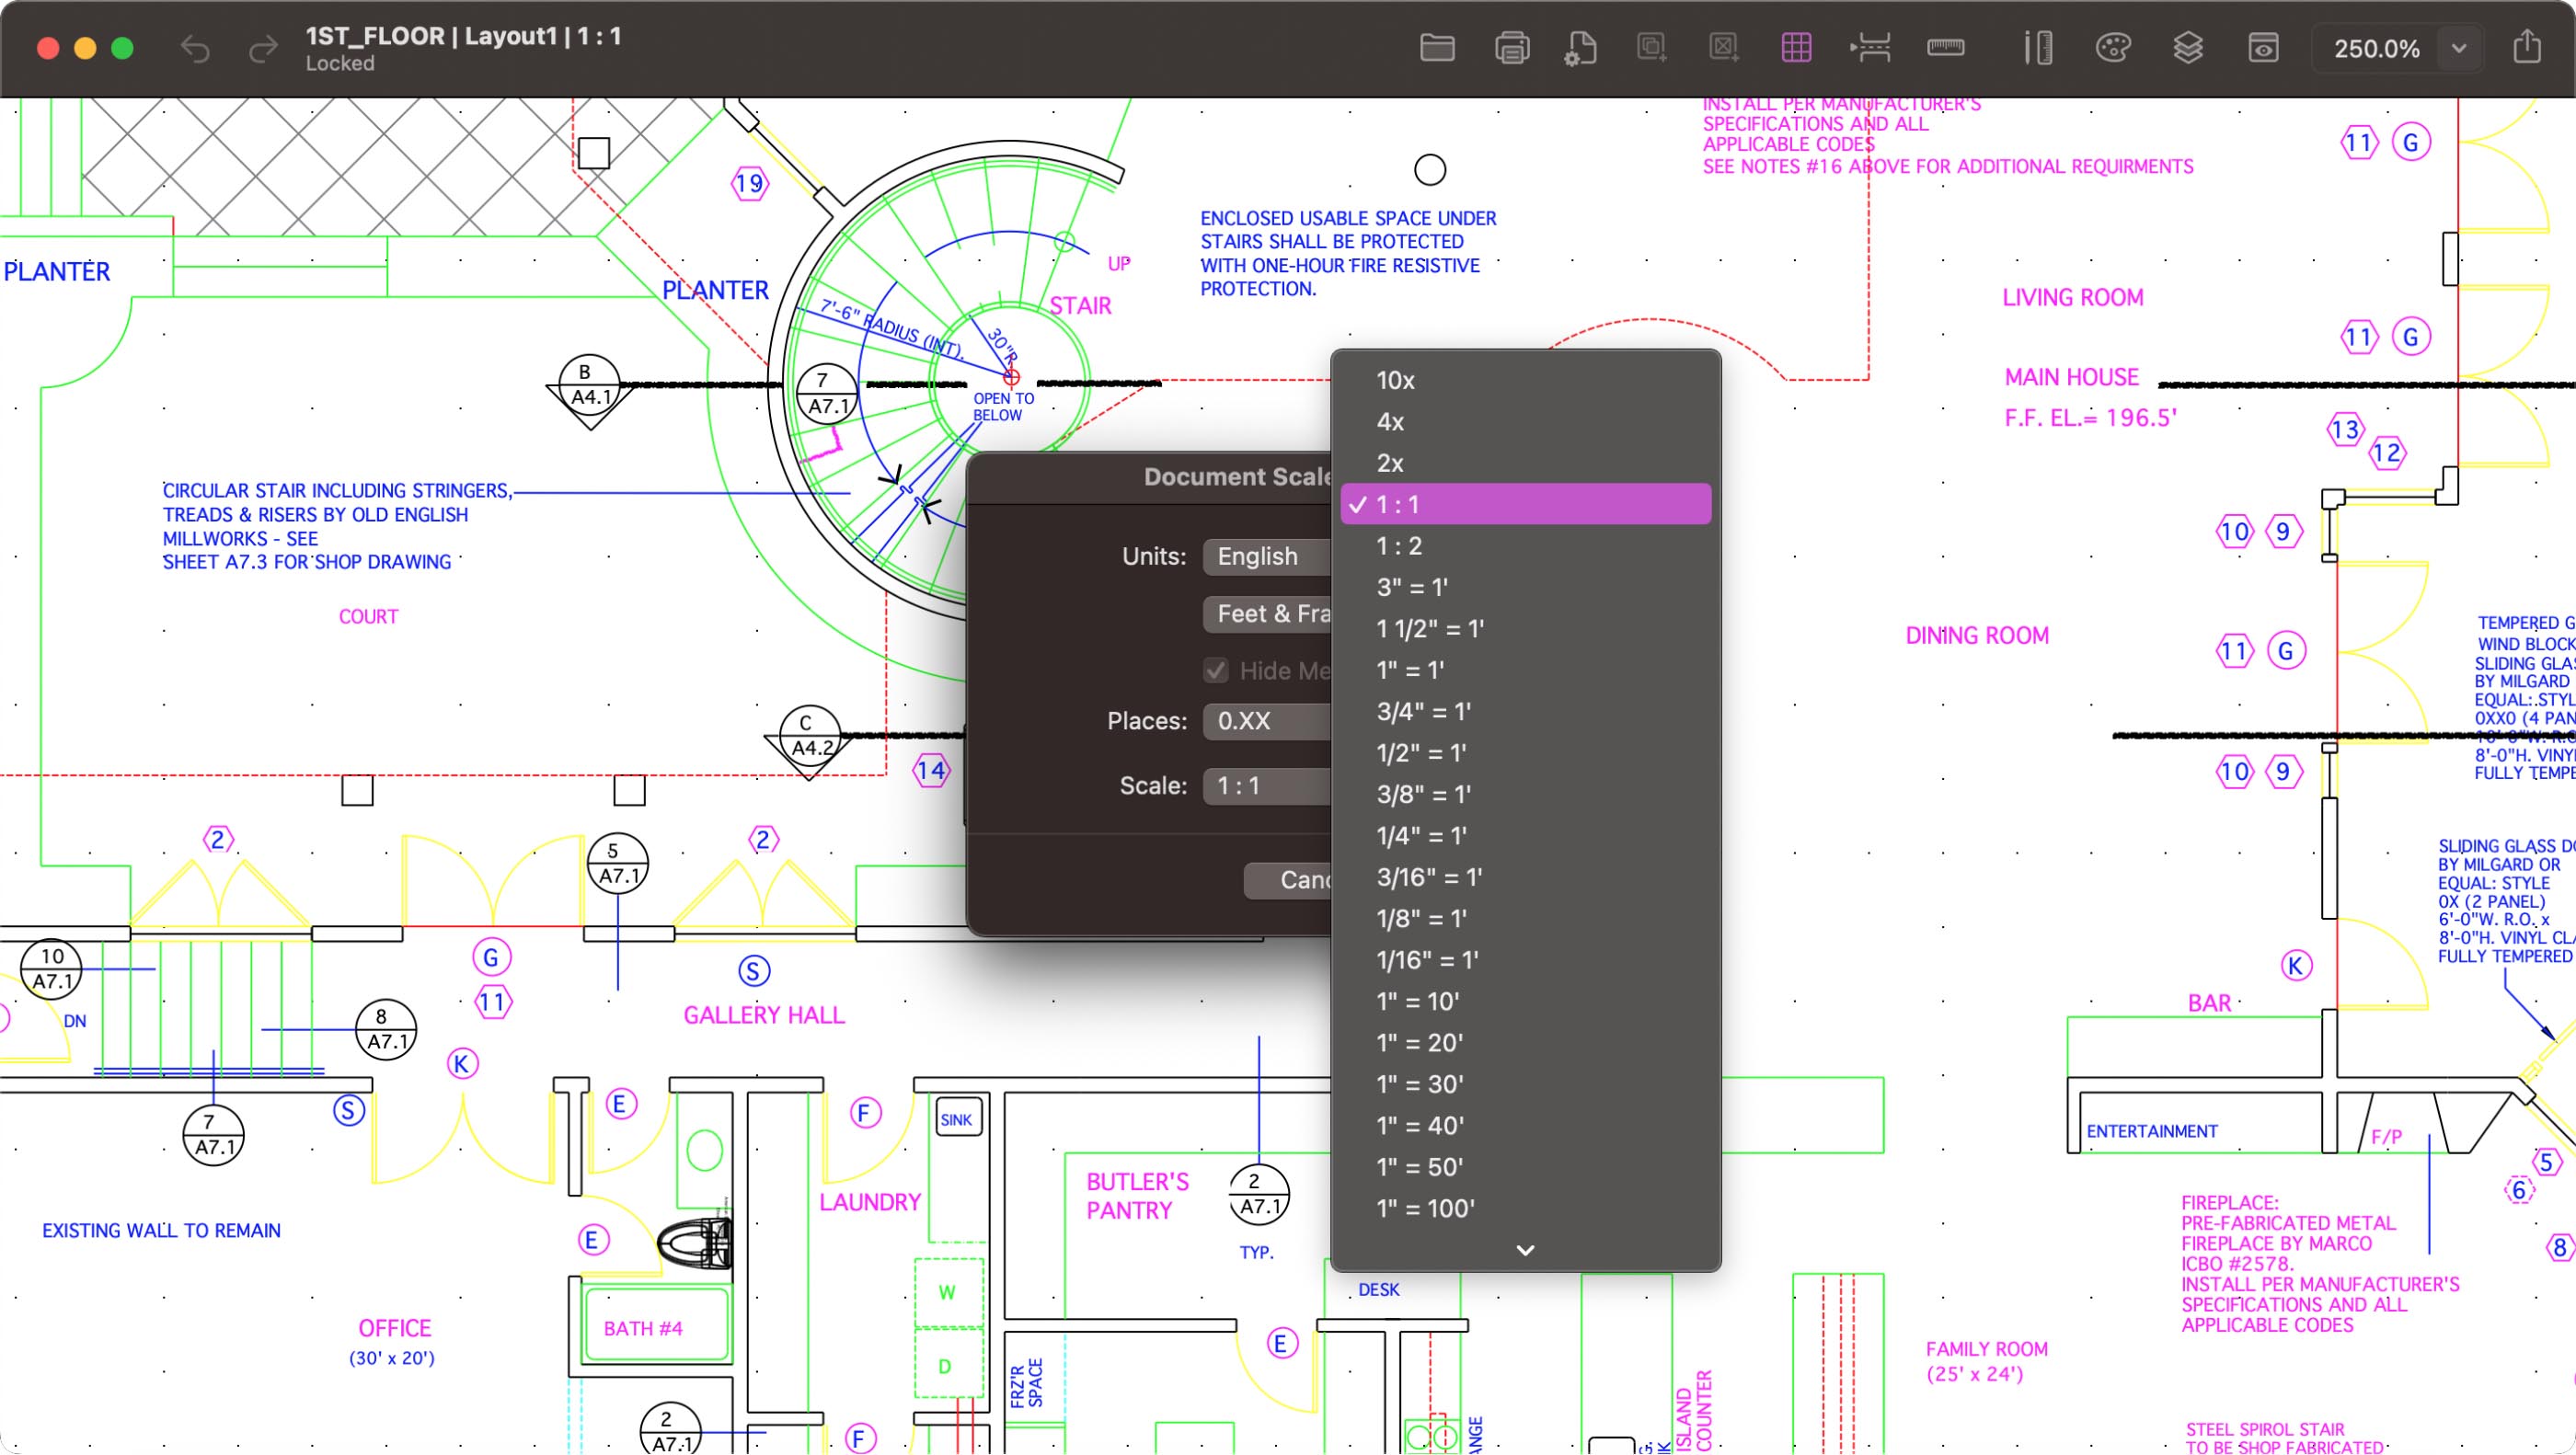Open view options with the eye icon
The width and height of the screenshot is (2576, 1455).
[2263, 47]
